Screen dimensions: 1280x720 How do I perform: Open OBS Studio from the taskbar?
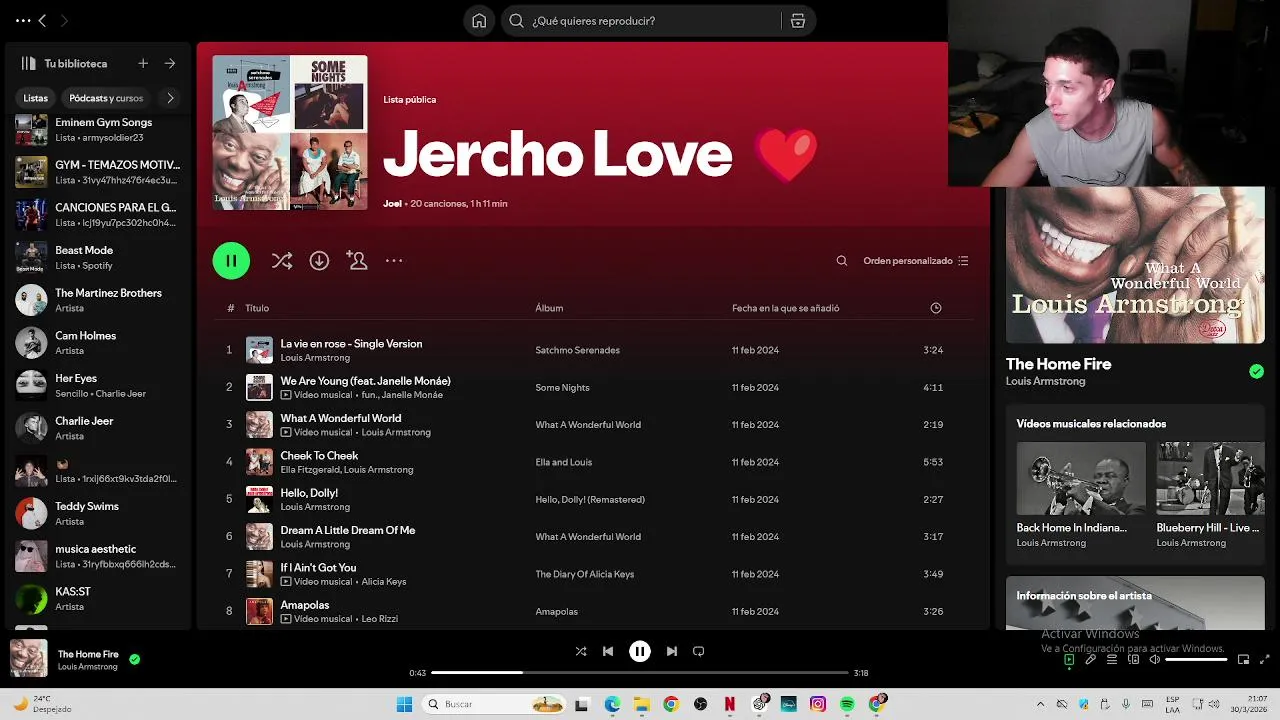point(700,704)
